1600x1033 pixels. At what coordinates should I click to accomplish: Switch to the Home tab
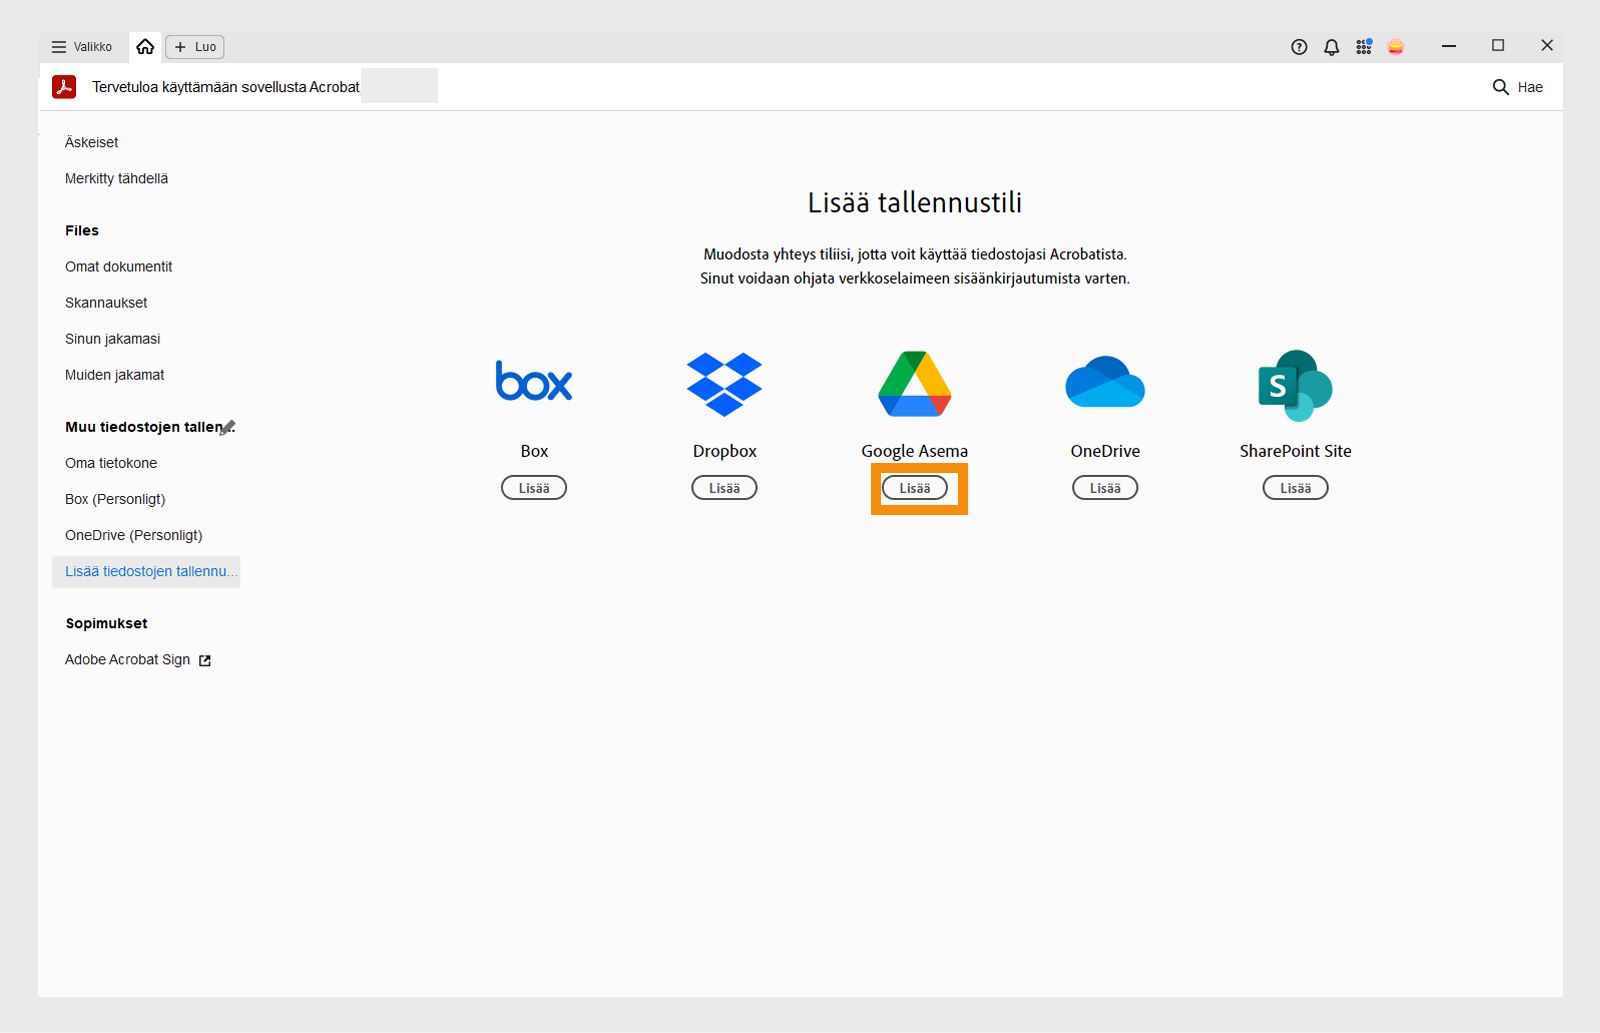click(145, 46)
